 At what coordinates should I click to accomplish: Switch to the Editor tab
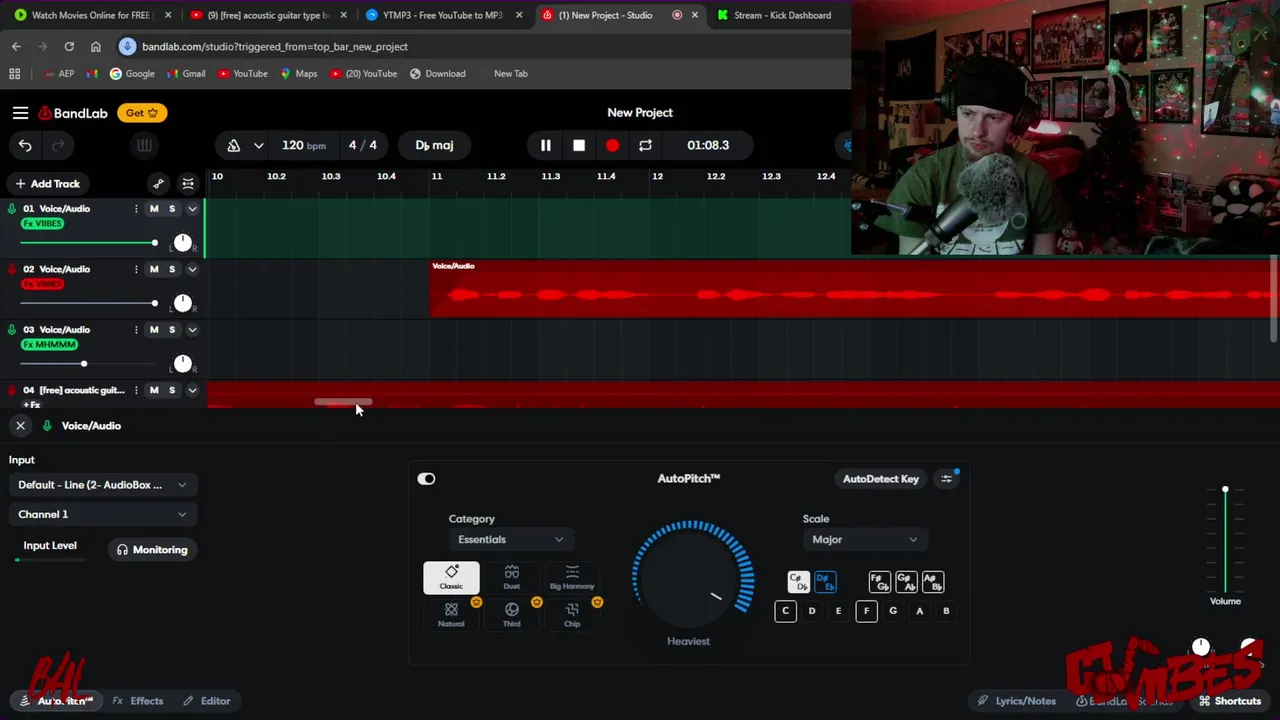click(x=206, y=701)
